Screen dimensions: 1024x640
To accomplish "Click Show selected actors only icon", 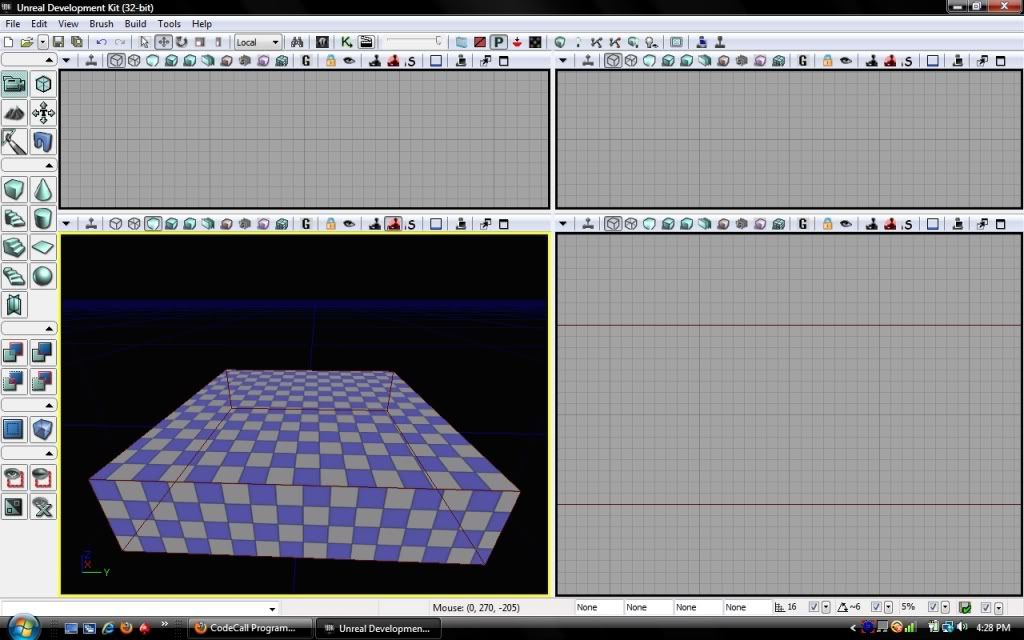I will (14, 477).
